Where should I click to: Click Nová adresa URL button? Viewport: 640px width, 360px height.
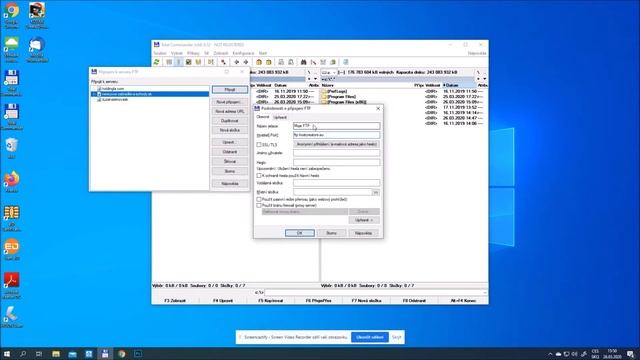coord(230,111)
